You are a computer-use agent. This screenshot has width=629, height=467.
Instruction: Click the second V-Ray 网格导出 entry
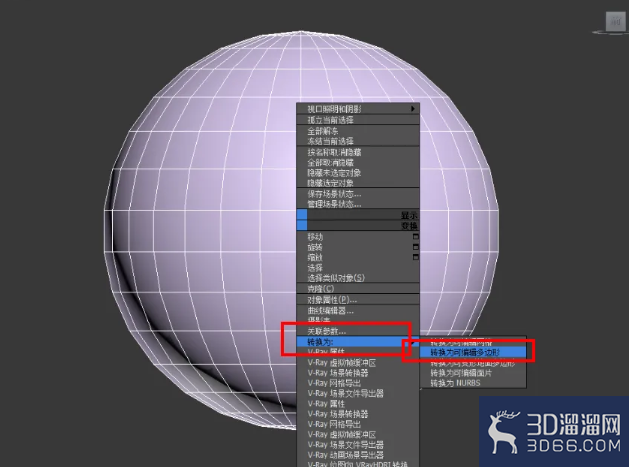358,424
